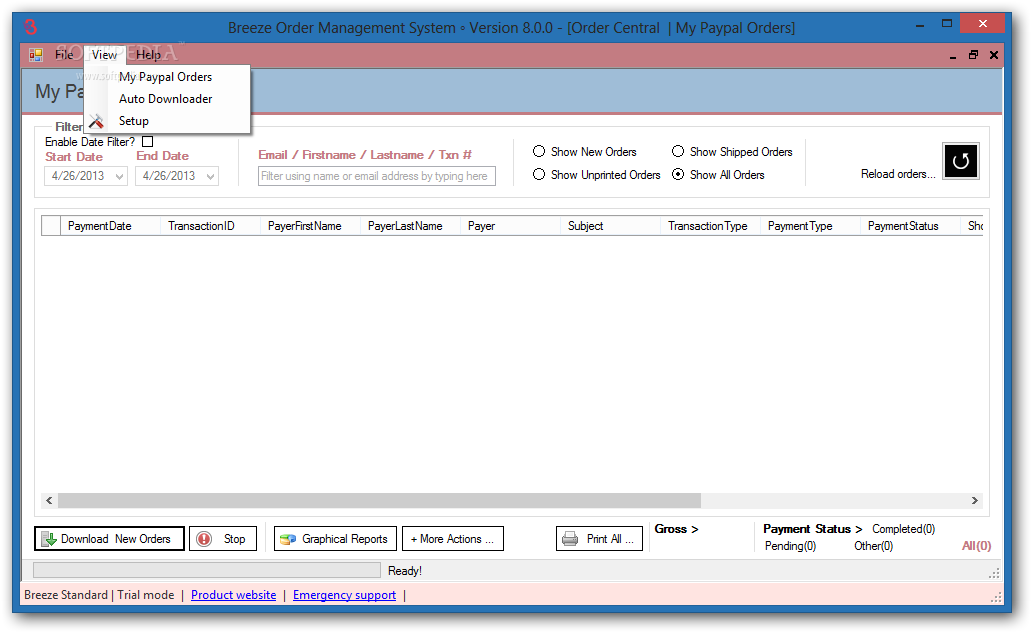
Task: Click the Breeze Standard Trial mode text
Action: click(99, 595)
